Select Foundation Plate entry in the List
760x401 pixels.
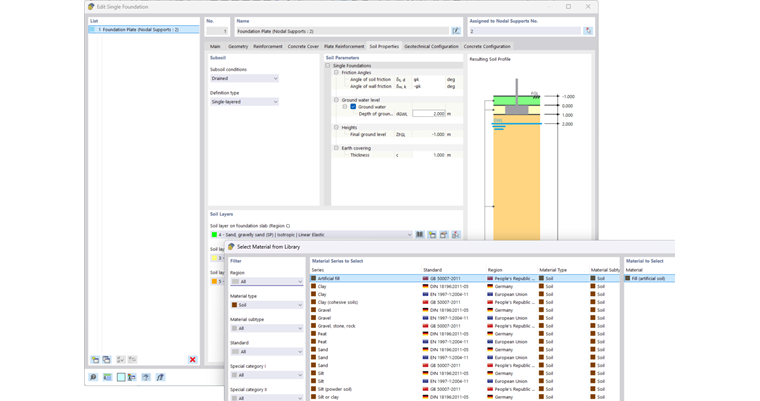143,30
